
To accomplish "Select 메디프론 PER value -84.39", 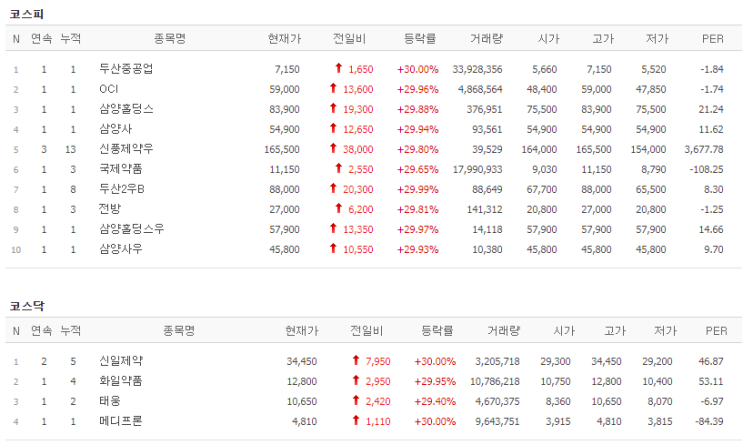I will [709, 421].
